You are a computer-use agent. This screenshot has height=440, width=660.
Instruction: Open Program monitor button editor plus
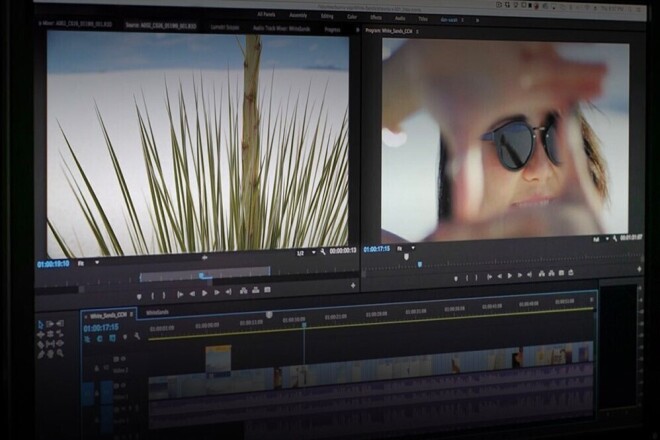[x=639, y=269]
